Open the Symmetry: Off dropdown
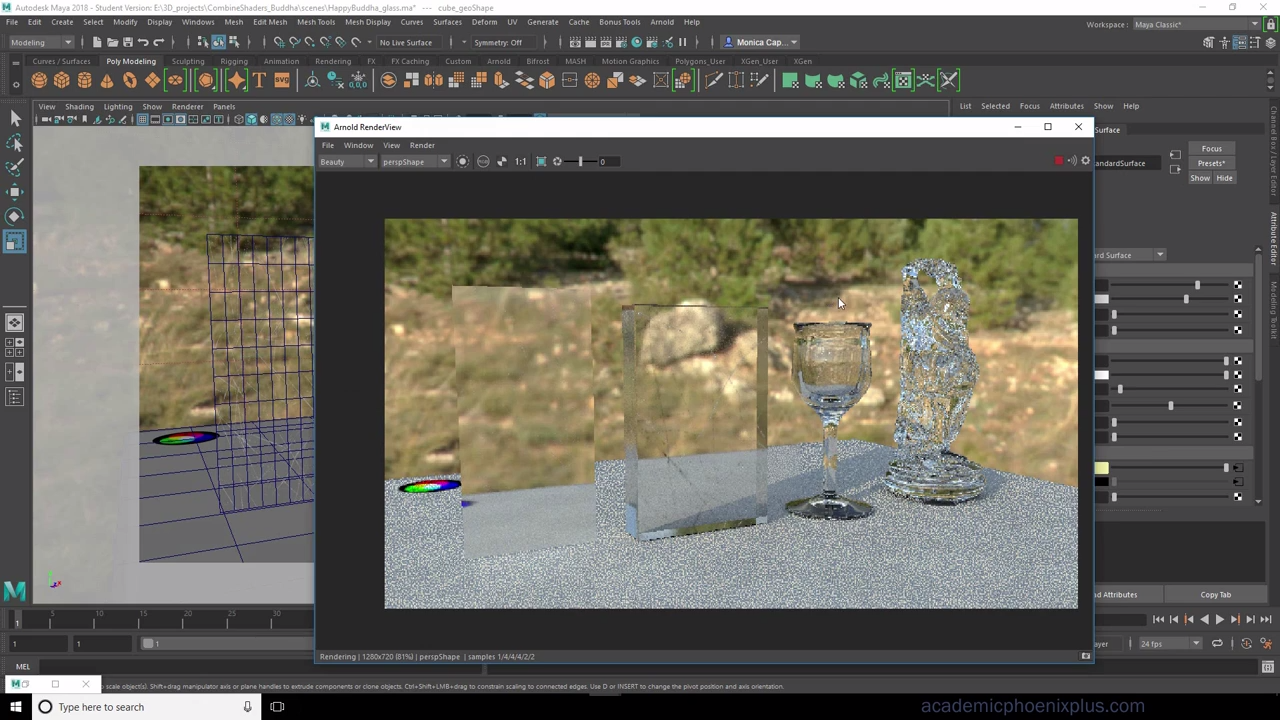The height and width of the screenshot is (720, 1280). (x=503, y=42)
